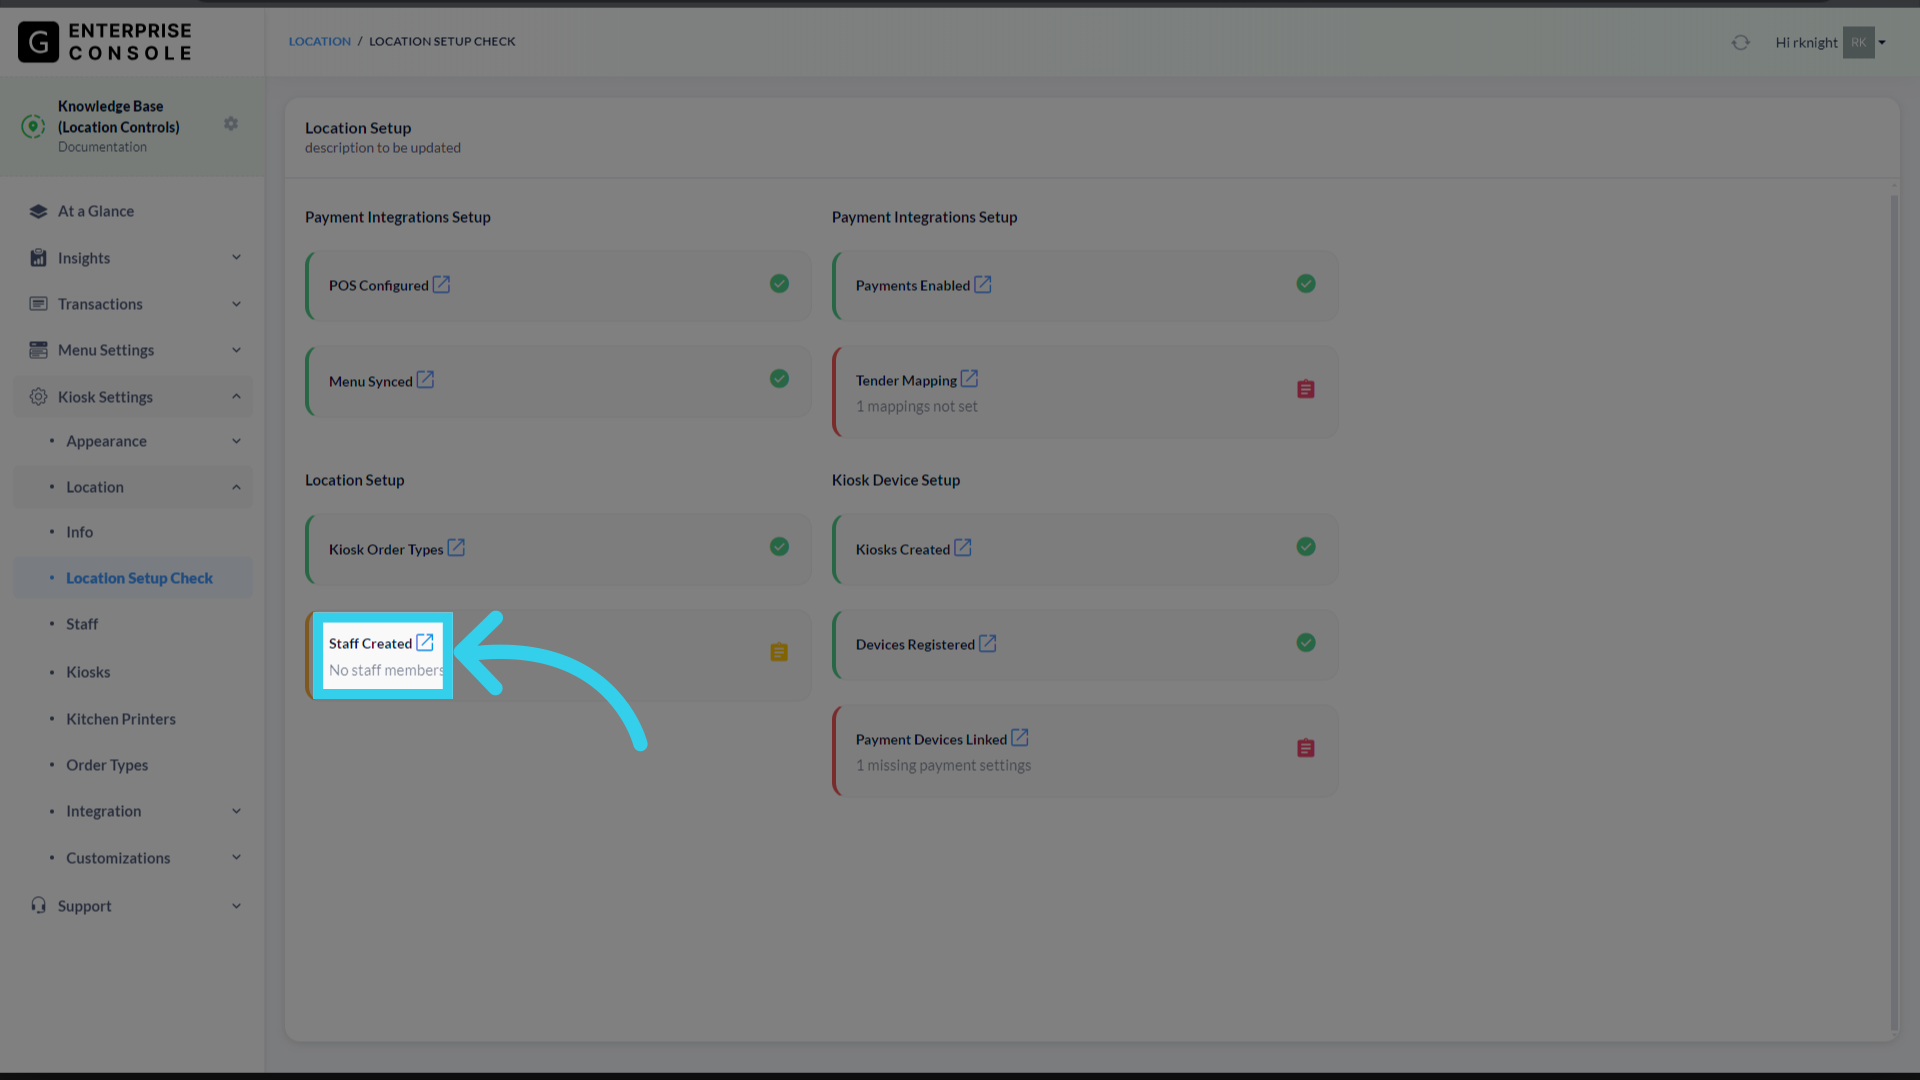Click the POS Configured label
The image size is (1920, 1080).
tap(379, 285)
